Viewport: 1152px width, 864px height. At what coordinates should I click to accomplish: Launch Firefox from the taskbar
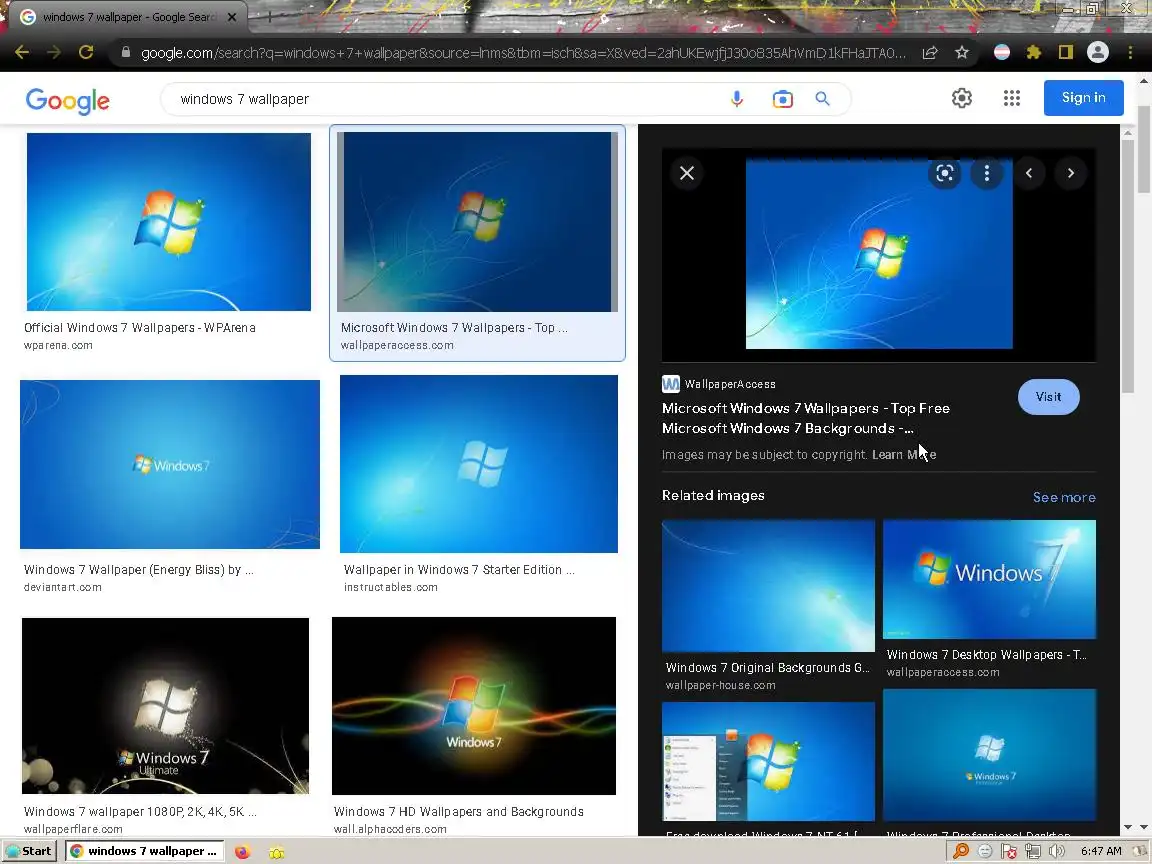(242, 852)
